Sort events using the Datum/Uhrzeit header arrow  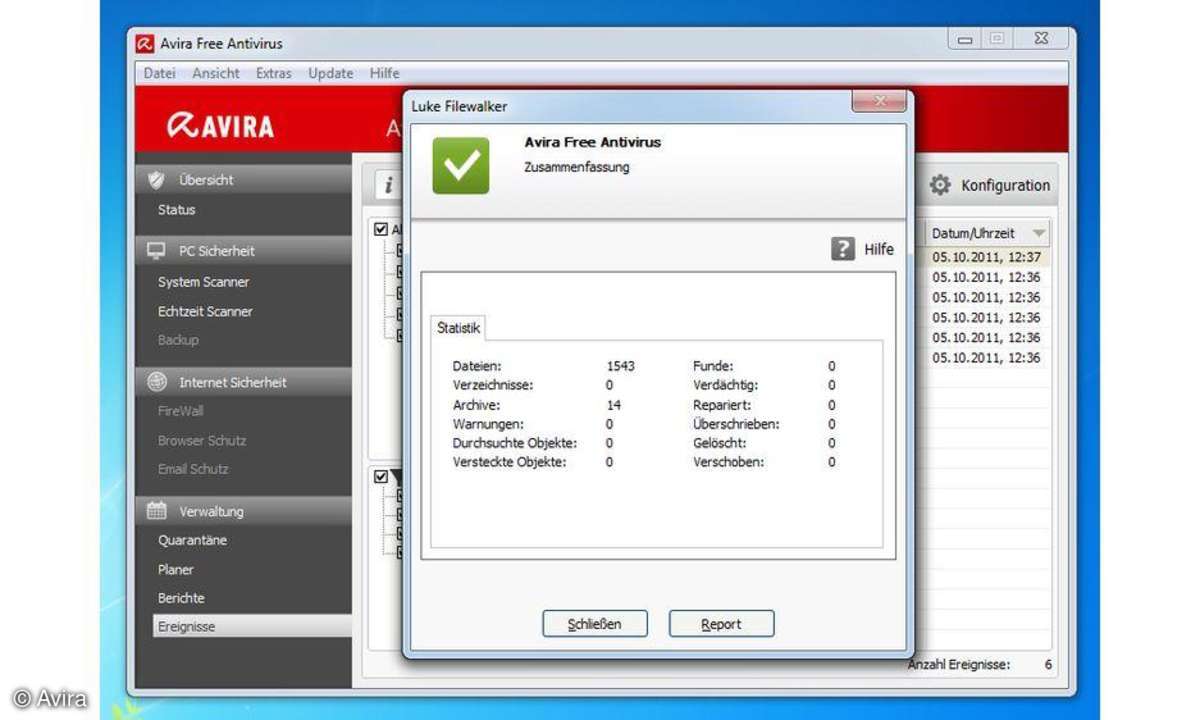click(x=1040, y=234)
